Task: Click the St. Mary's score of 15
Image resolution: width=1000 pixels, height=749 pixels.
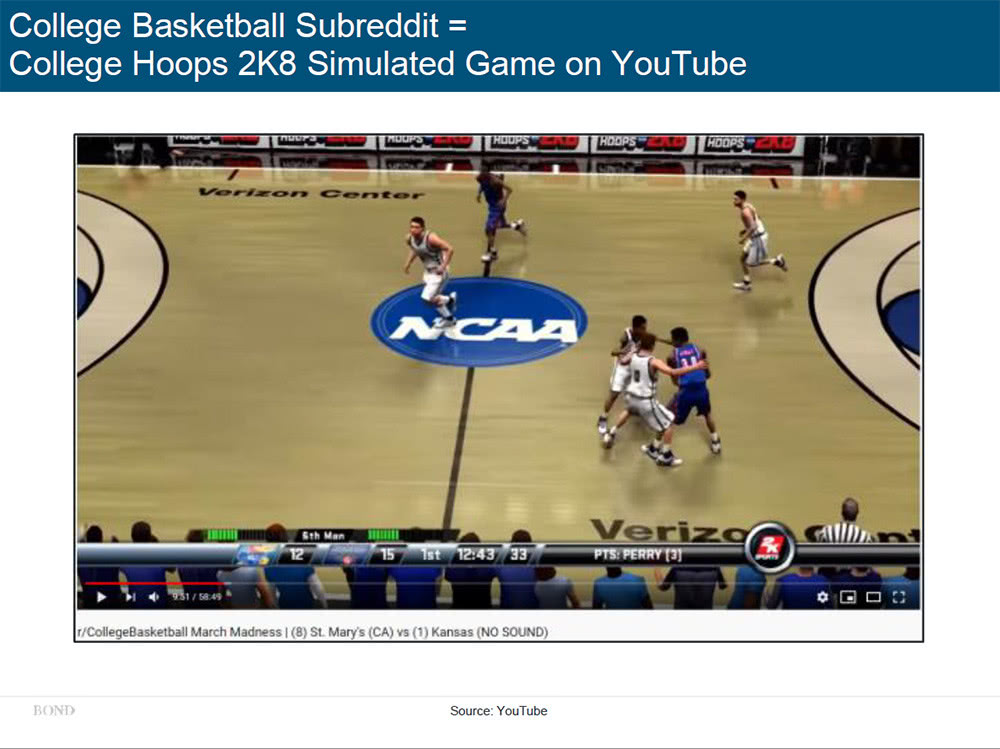Action: tap(388, 554)
